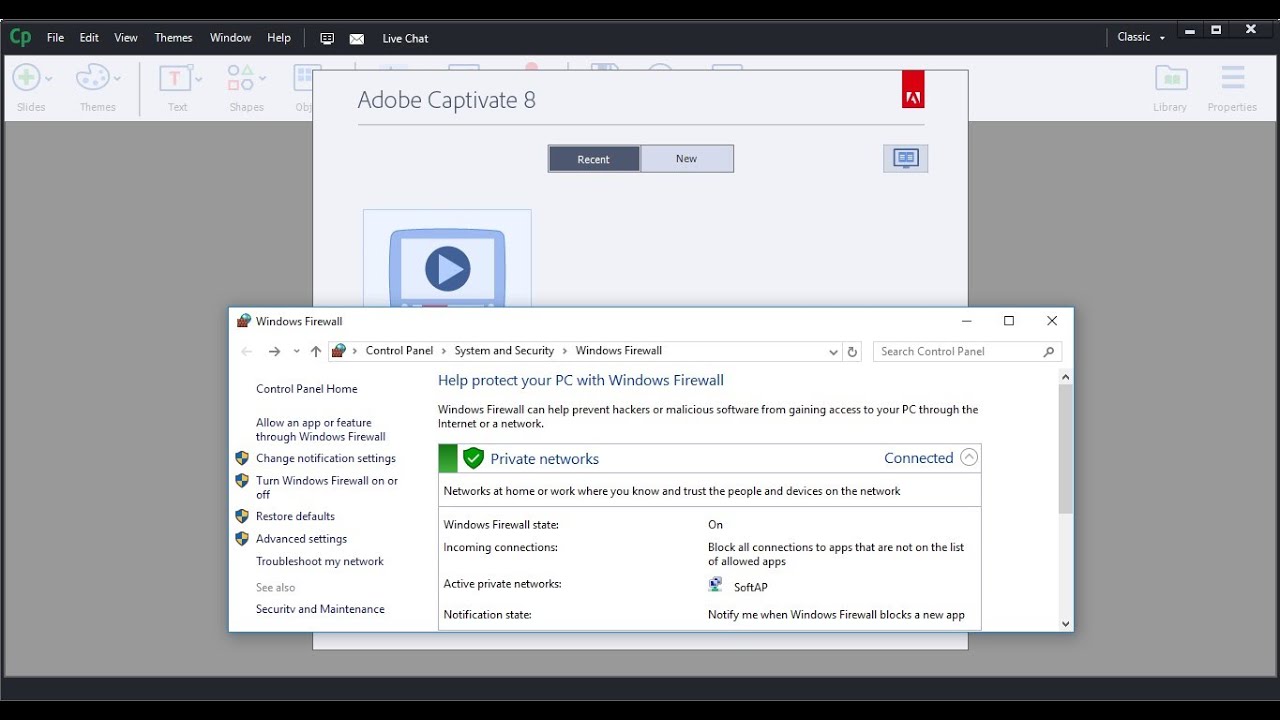Click the SoftAP network icon

pyautogui.click(x=716, y=585)
